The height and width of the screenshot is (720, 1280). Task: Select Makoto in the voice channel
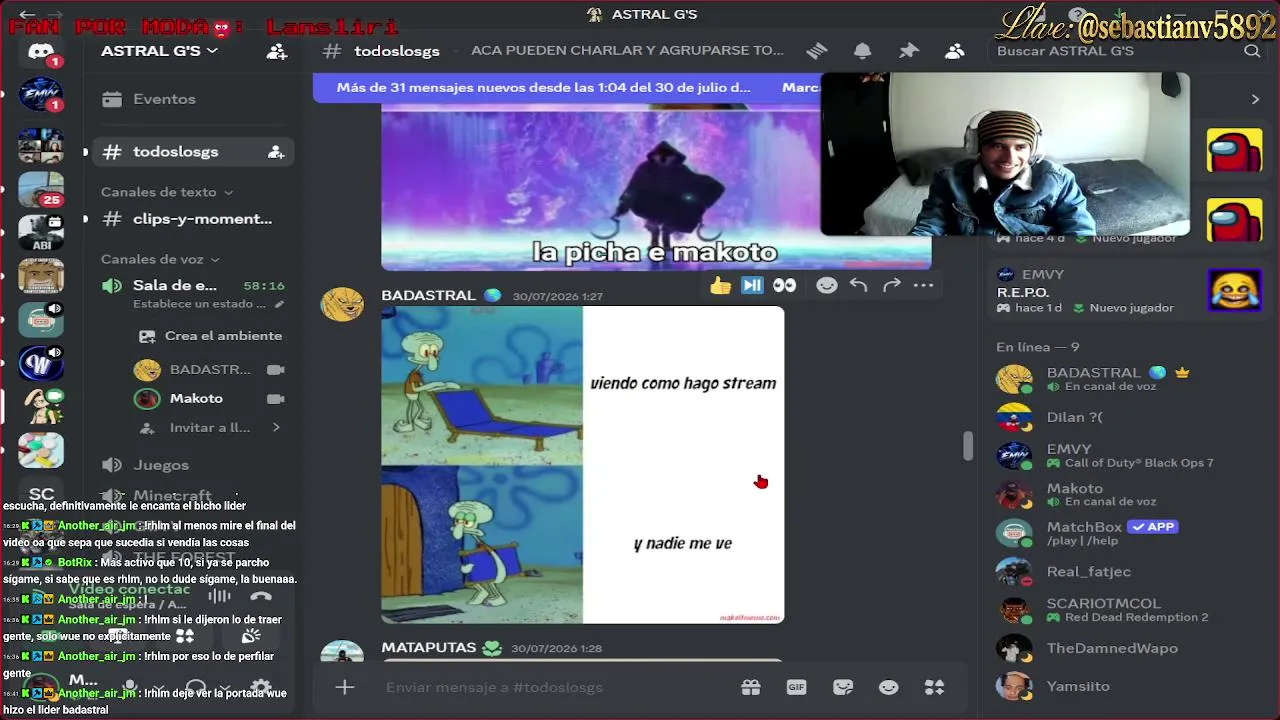(x=210, y=399)
